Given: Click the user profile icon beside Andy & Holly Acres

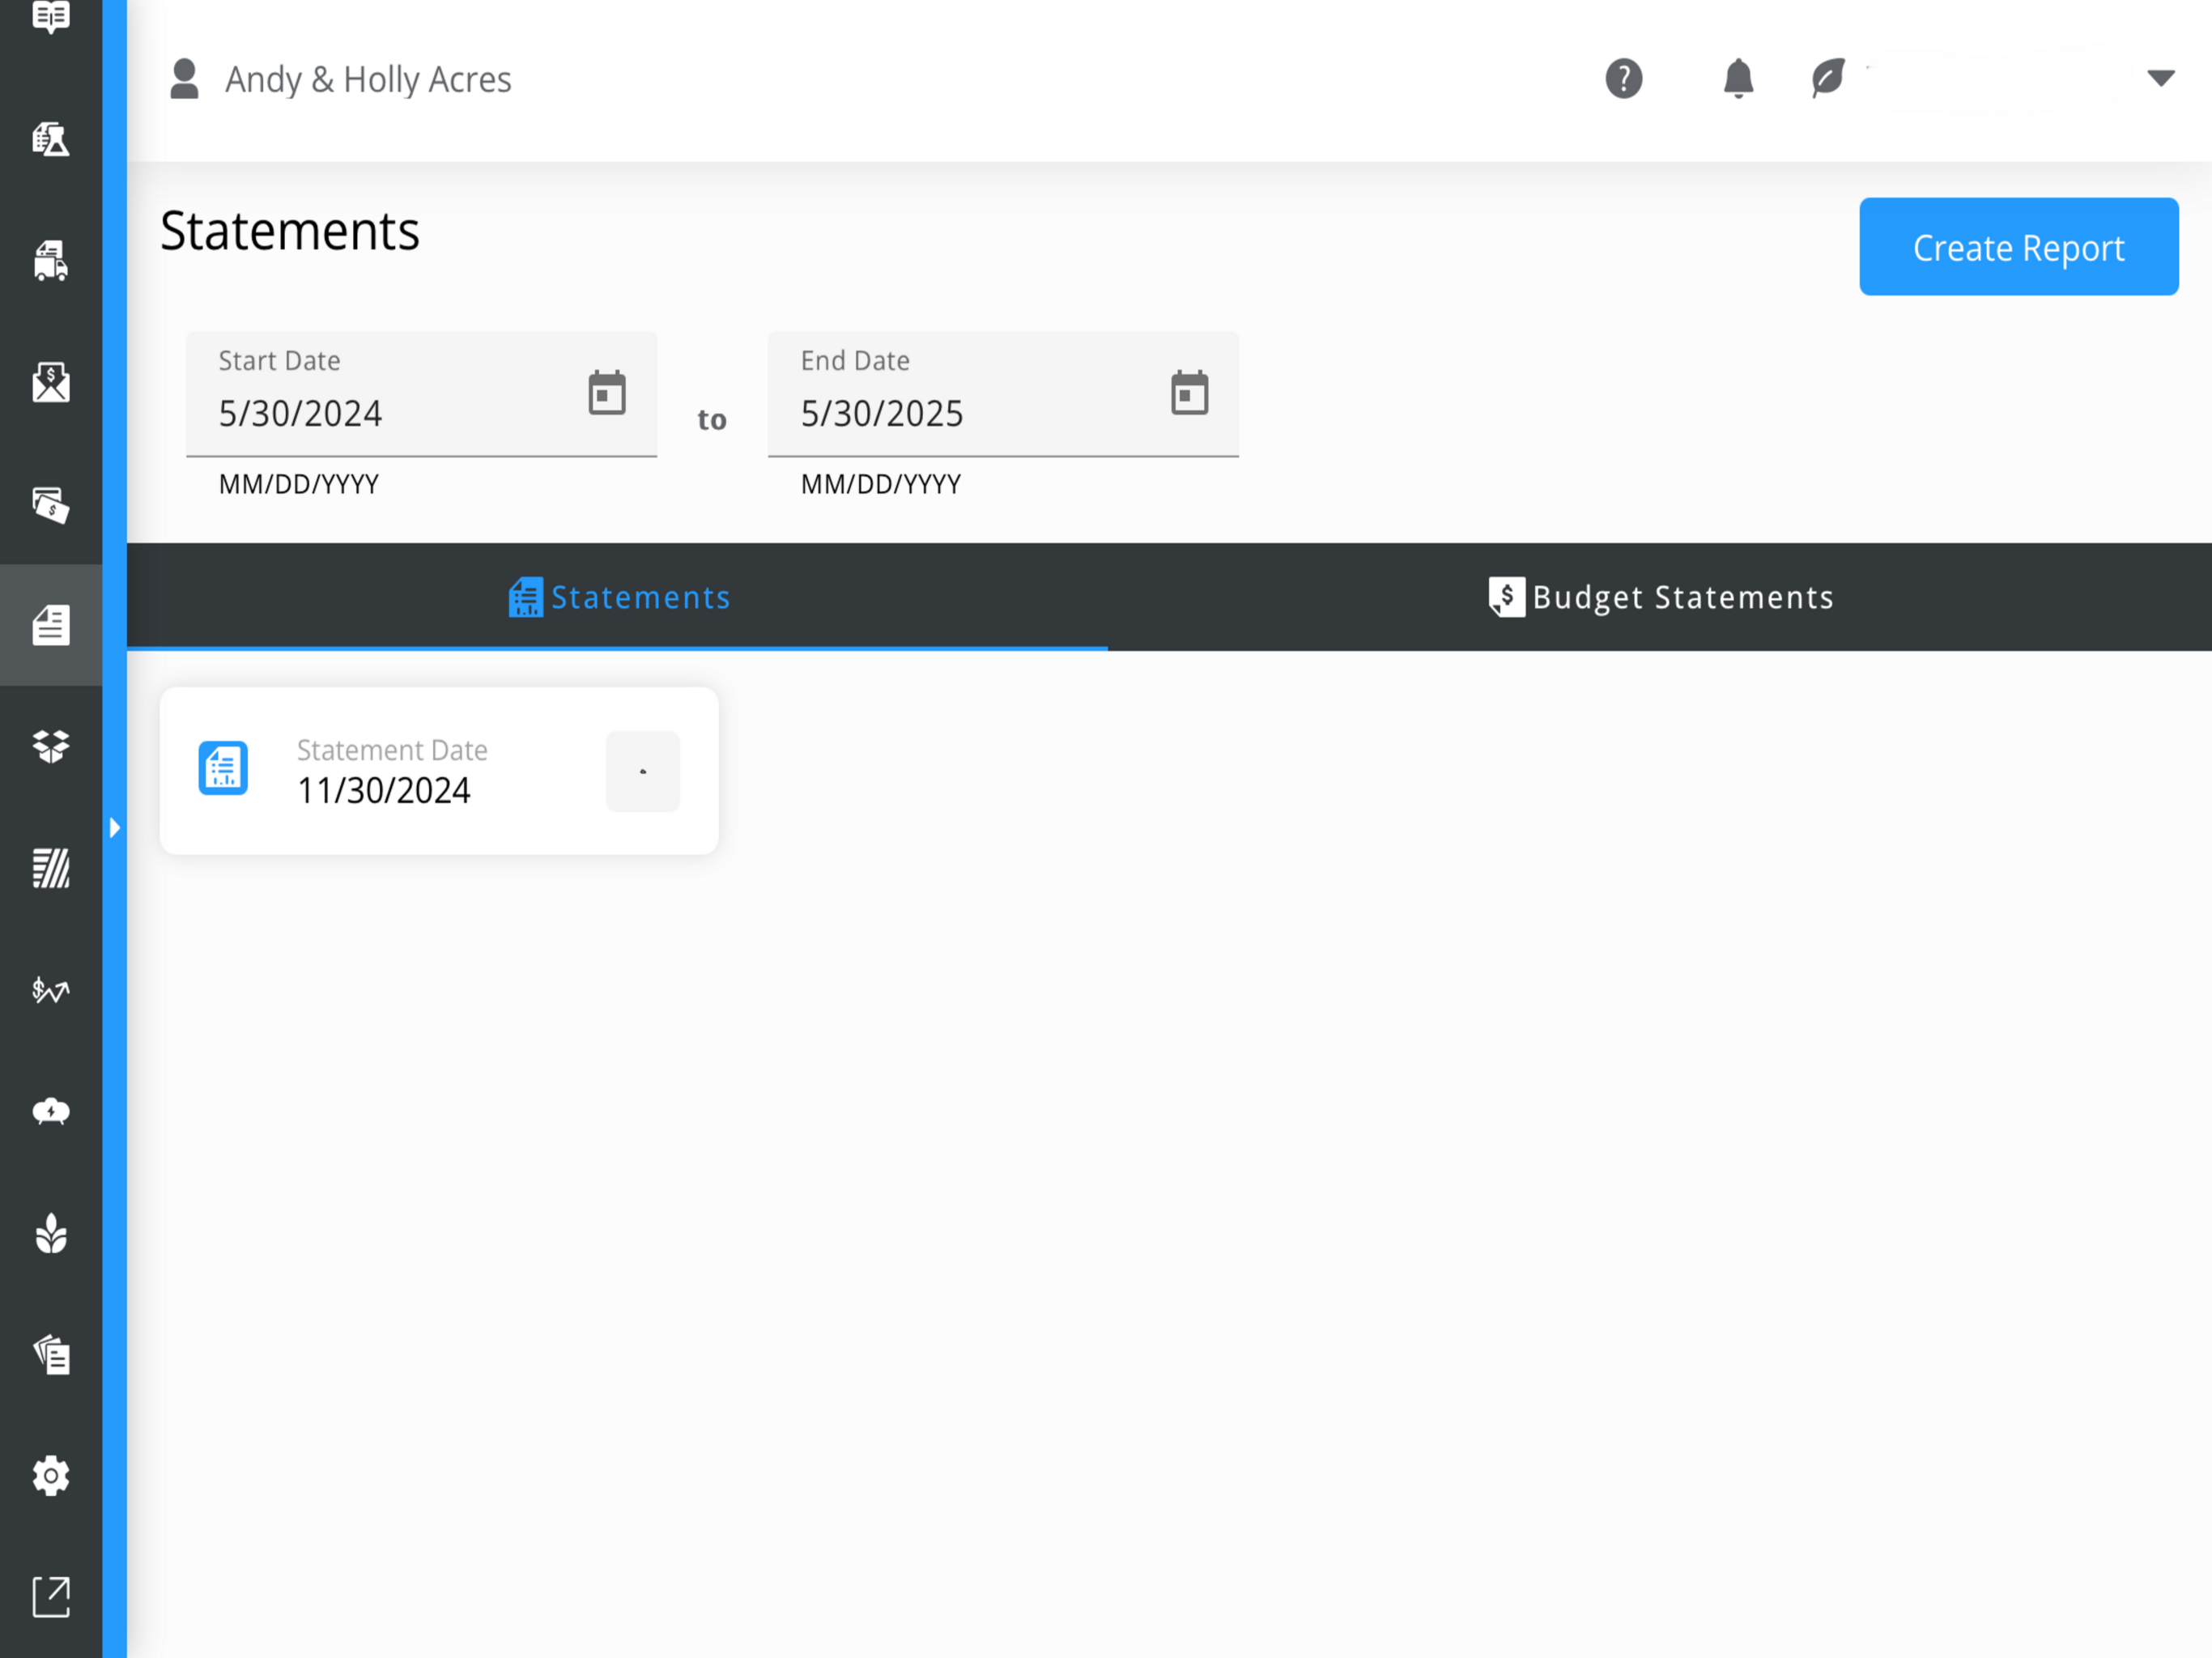Looking at the screenshot, I should pyautogui.click(x=184, y=79).
